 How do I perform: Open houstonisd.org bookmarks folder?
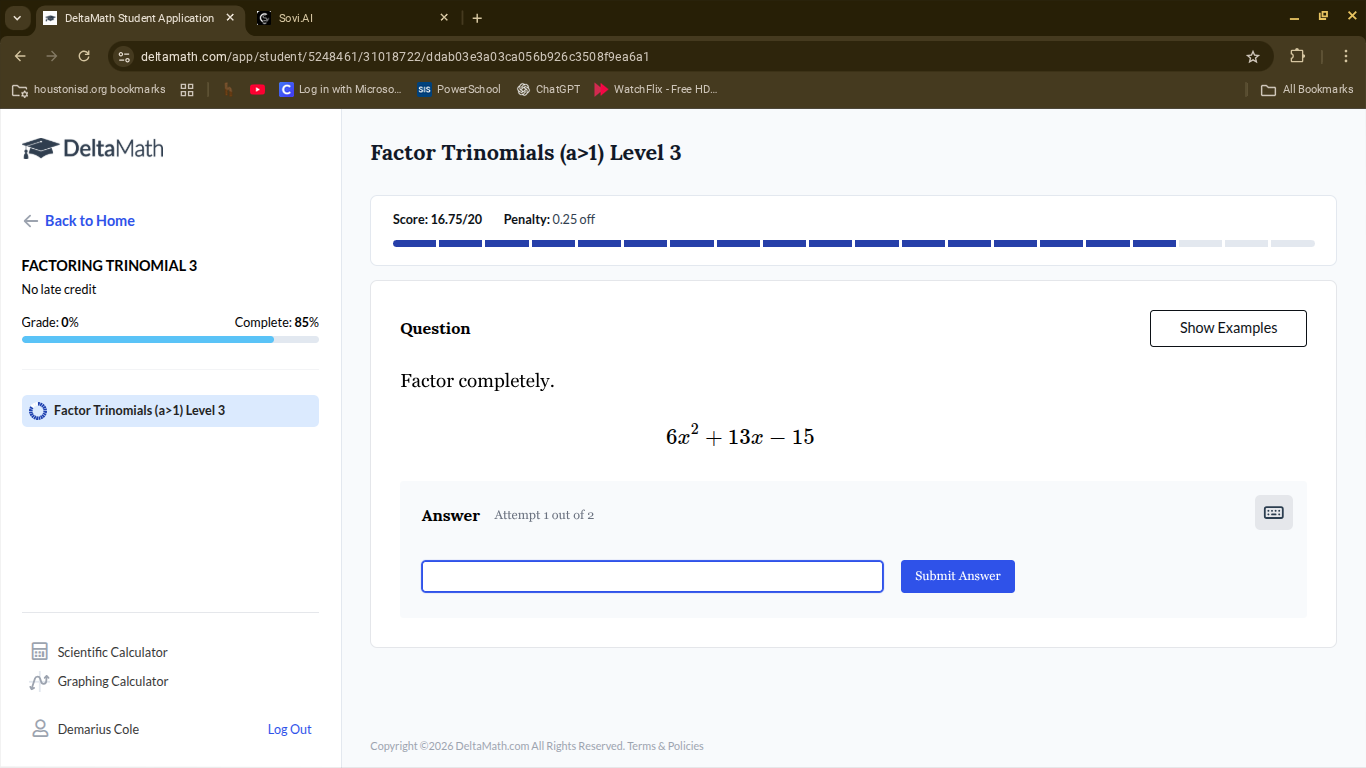[89, 89]
